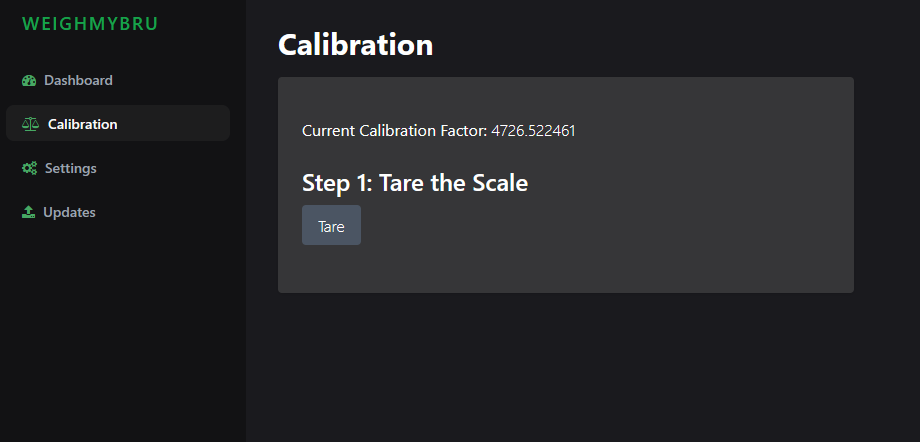Screen dimensions: 920x442
Task: Click the Dashboard gauge icon
Action: point(29,81)
